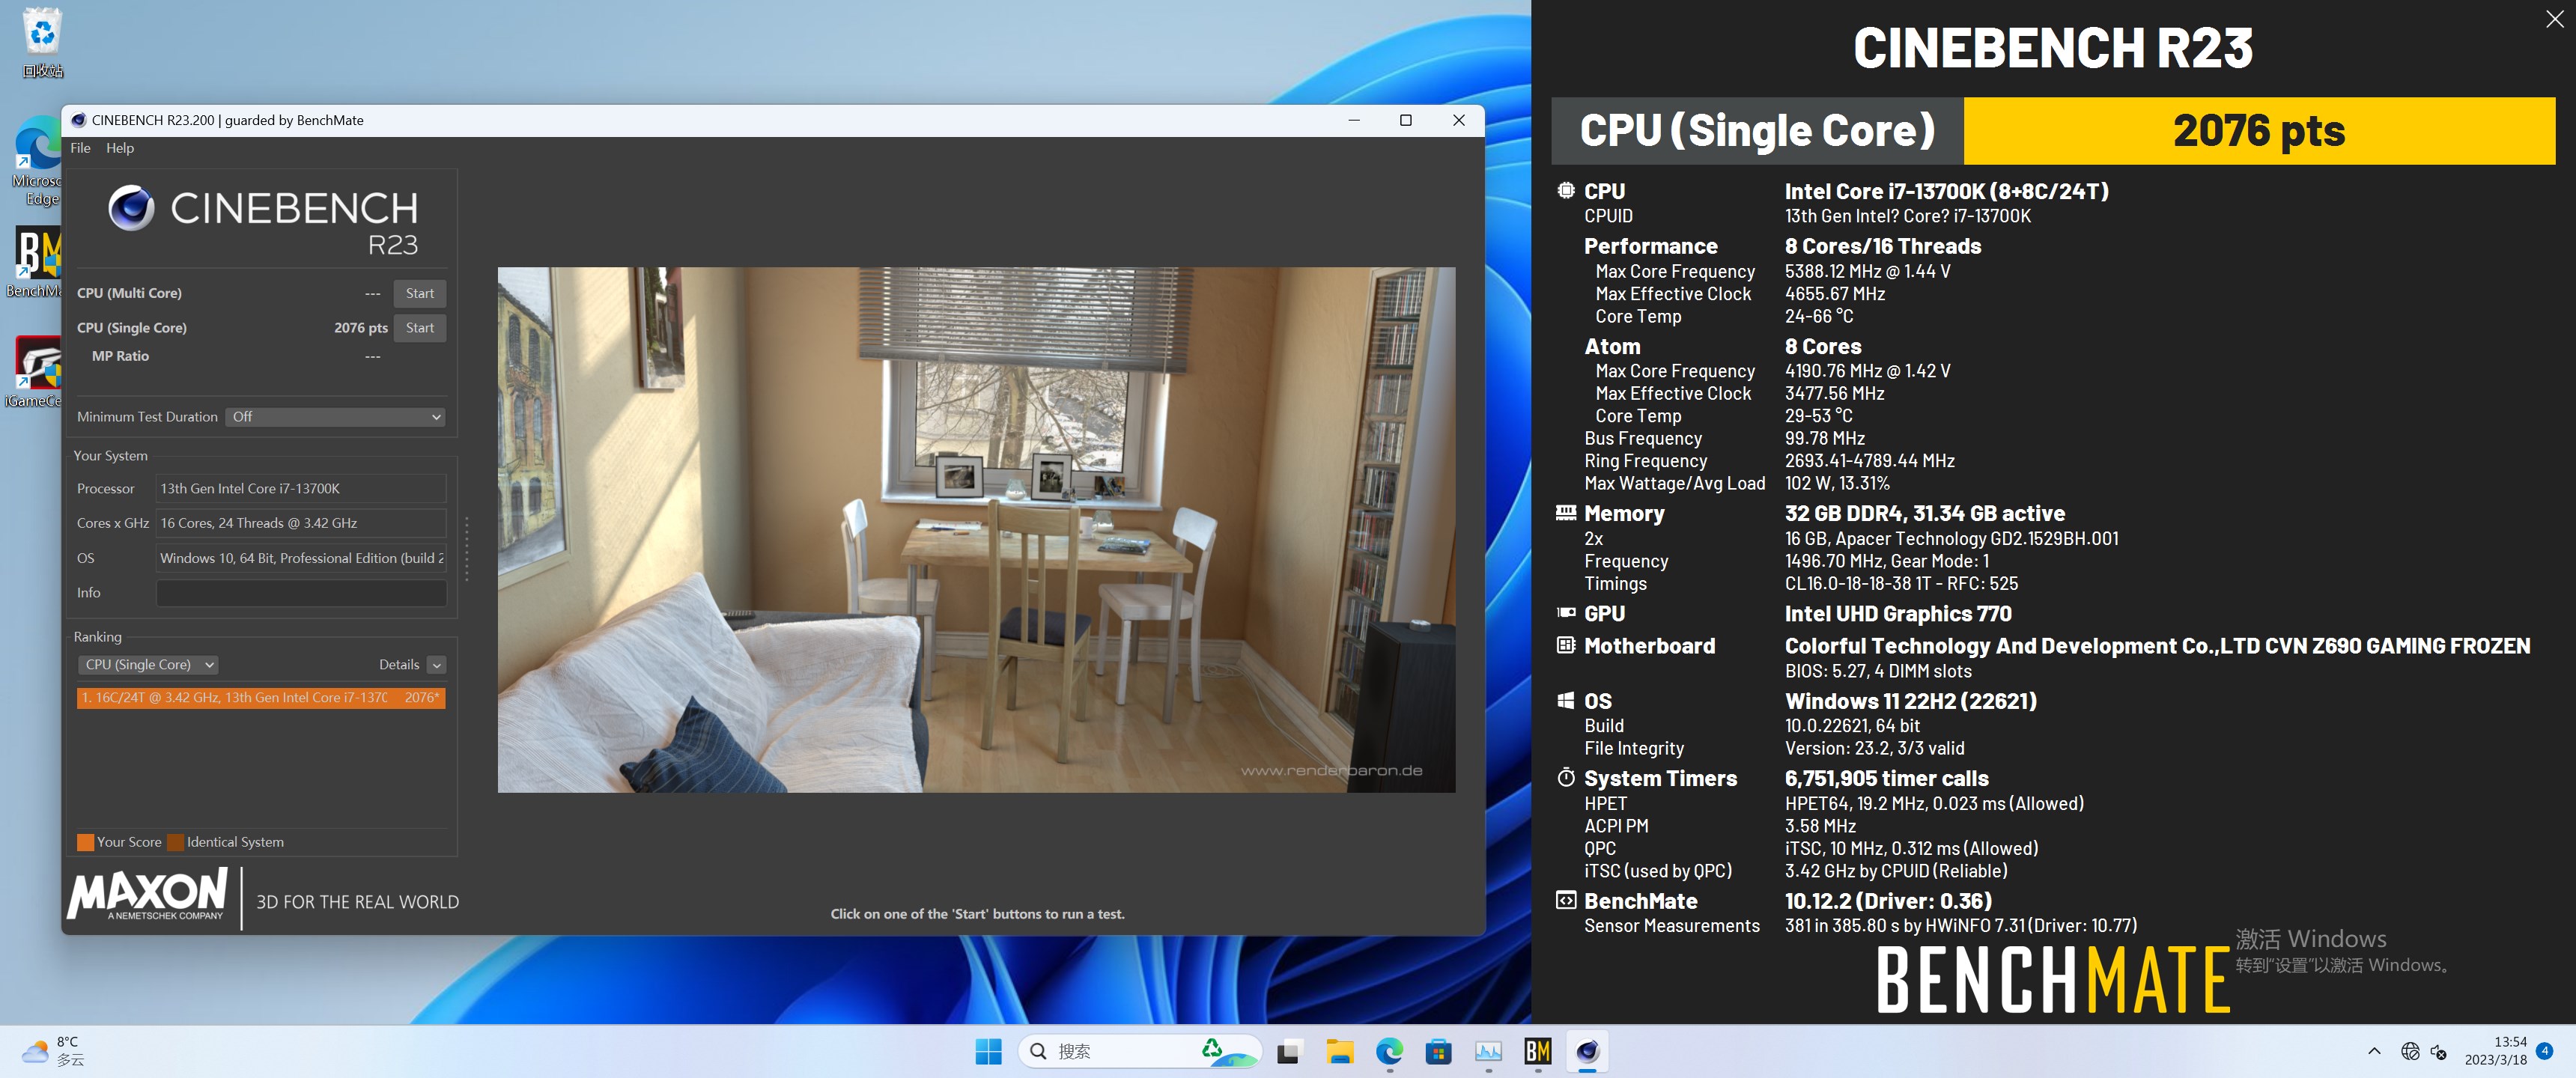
Task: Click System Timers clock icon
Action: [1566, 777]
